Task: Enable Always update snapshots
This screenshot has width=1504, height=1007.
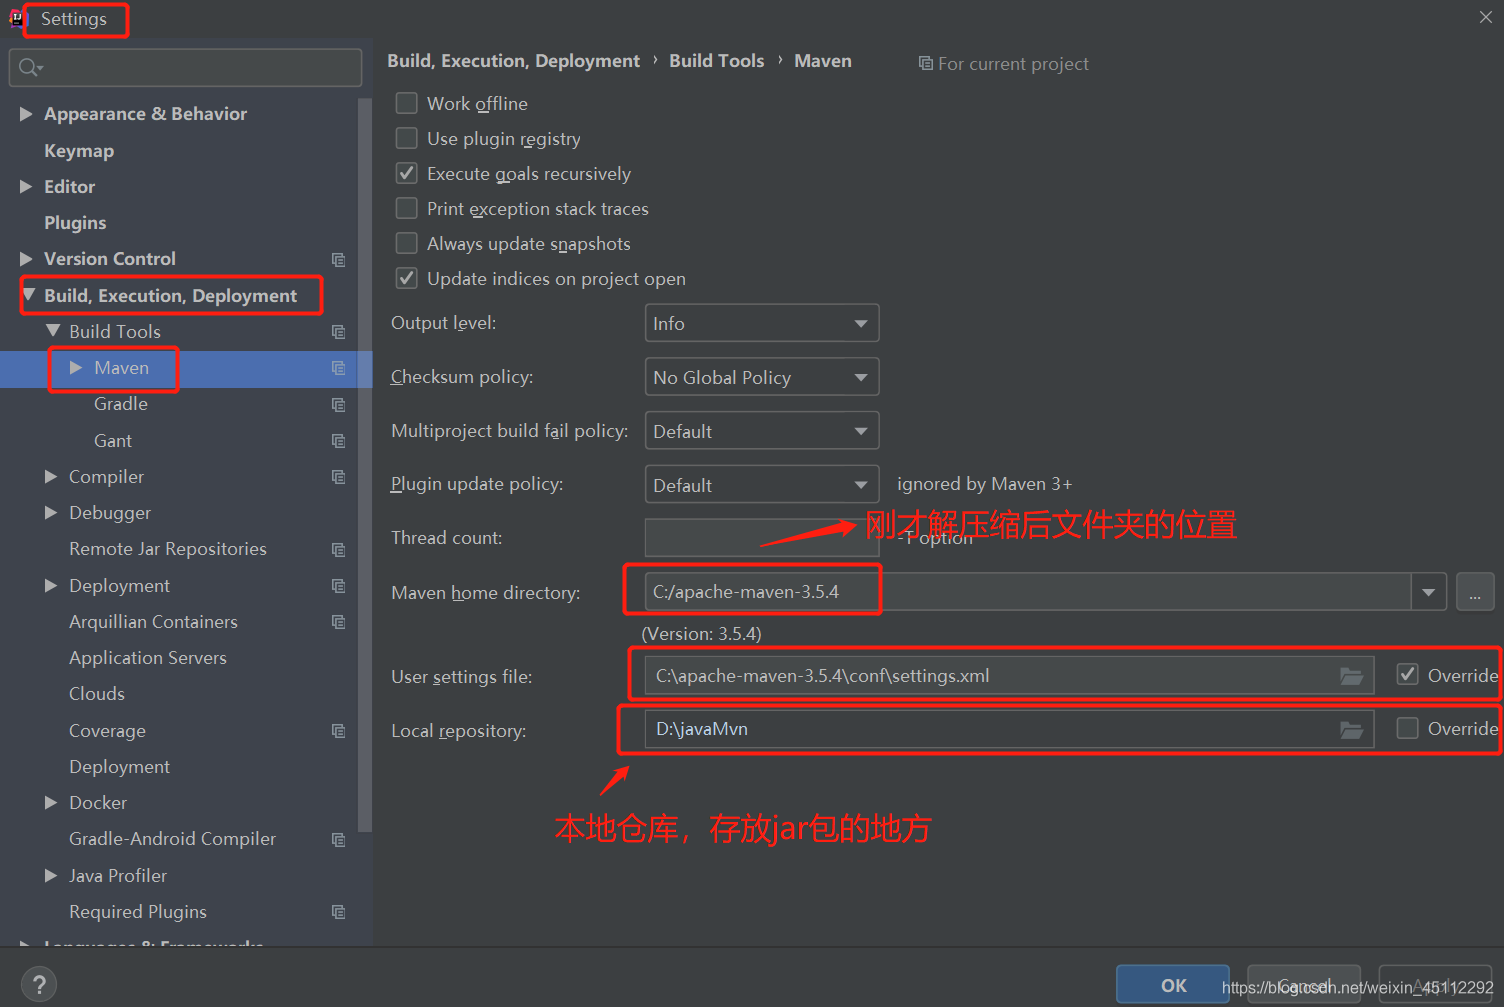Action: pos(407,243)
